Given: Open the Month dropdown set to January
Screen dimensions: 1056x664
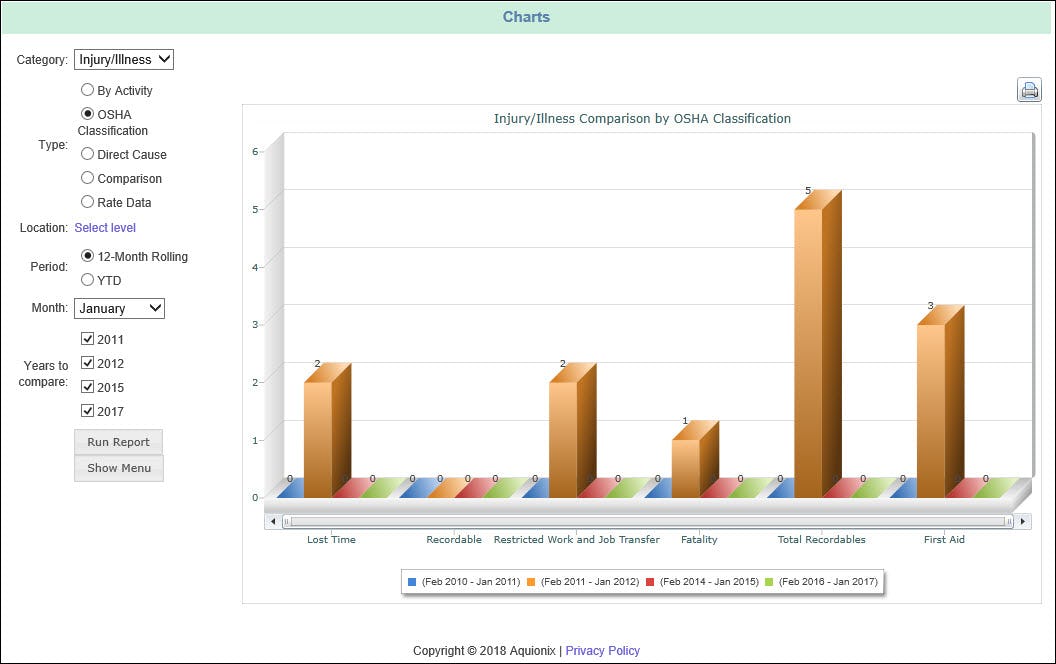Looking at the screenshot, I should point(119,308).
